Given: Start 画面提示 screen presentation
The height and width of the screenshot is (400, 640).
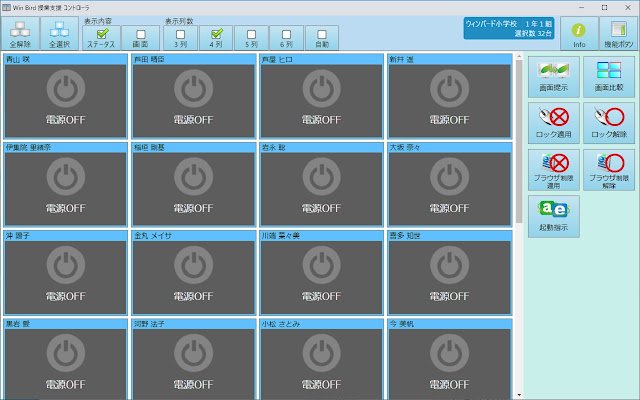Looking at the screenshot, I should point(553,77).
